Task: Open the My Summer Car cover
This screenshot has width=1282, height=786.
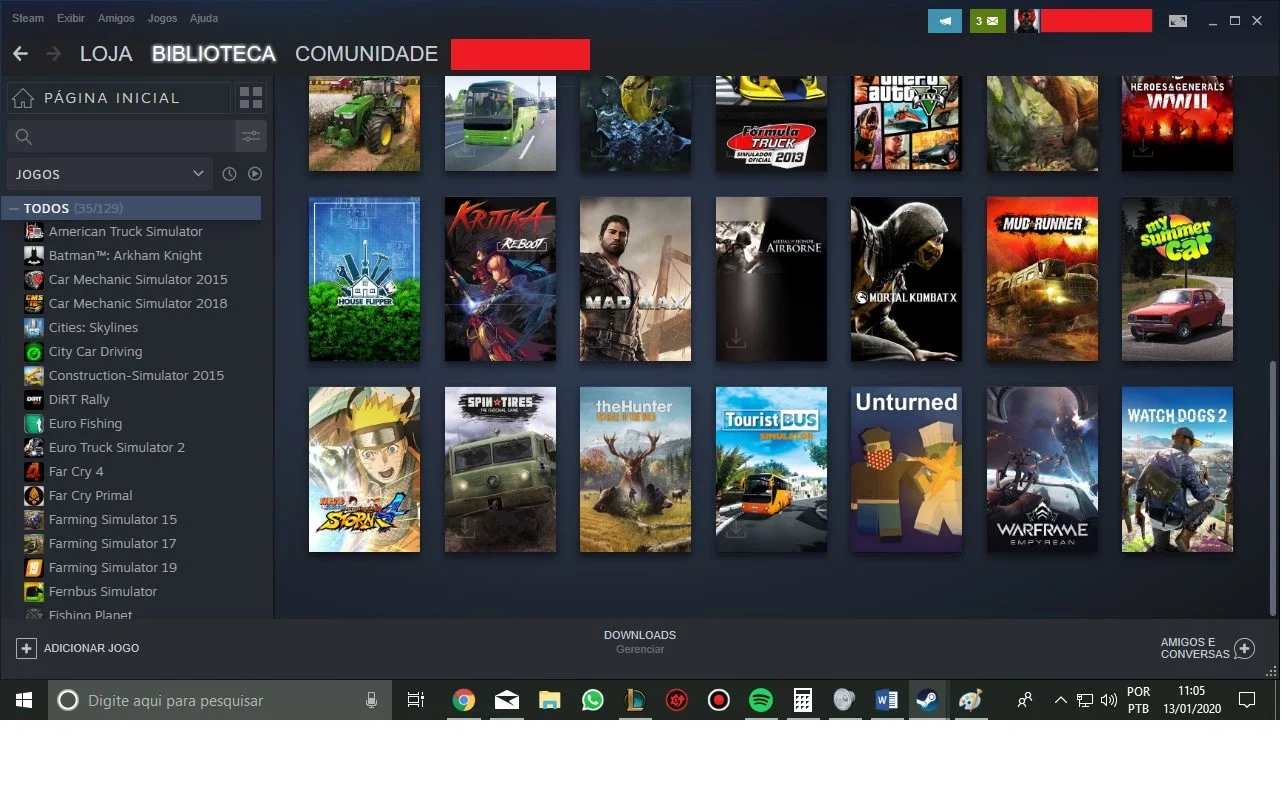Action: click(x=1177, y=279)
